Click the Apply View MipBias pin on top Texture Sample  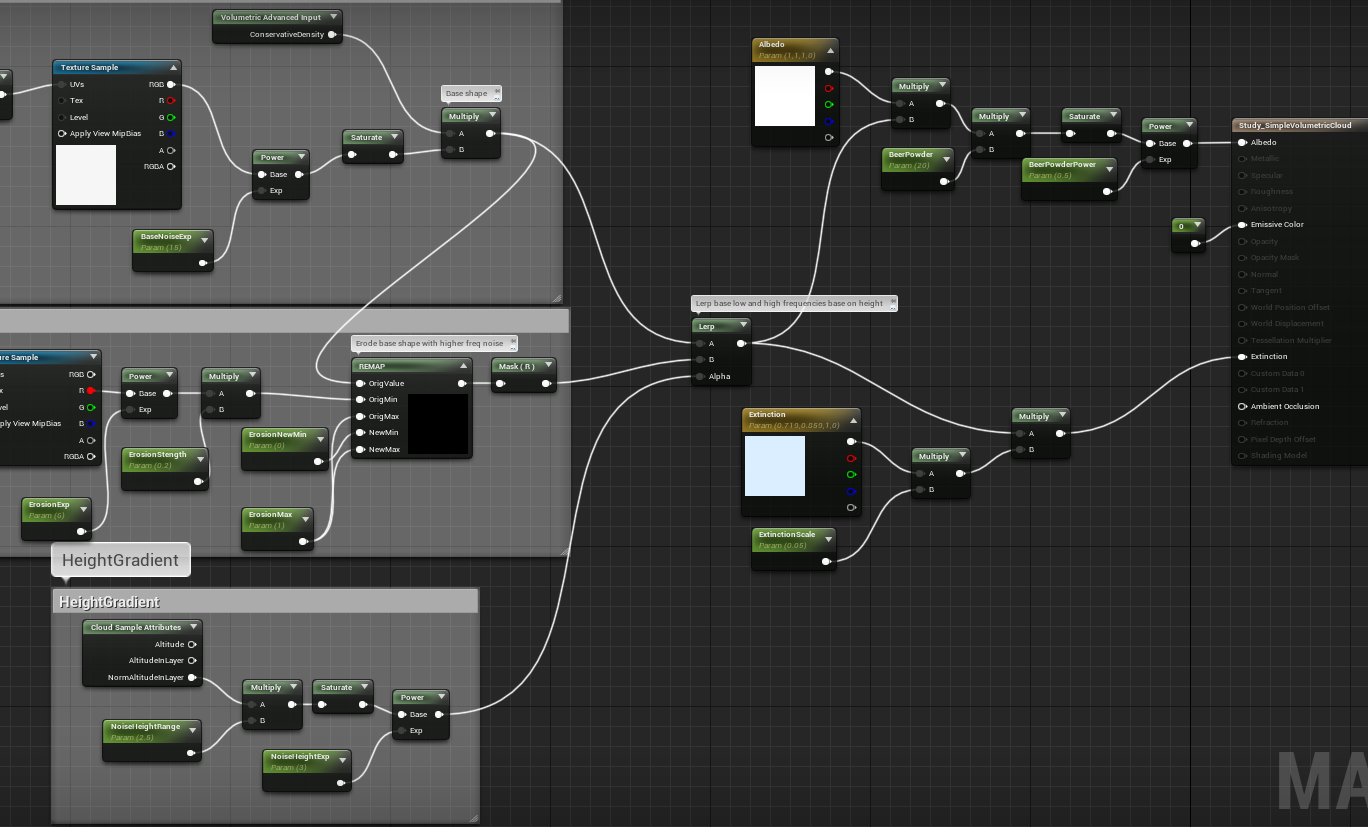(x=62, y=133)
